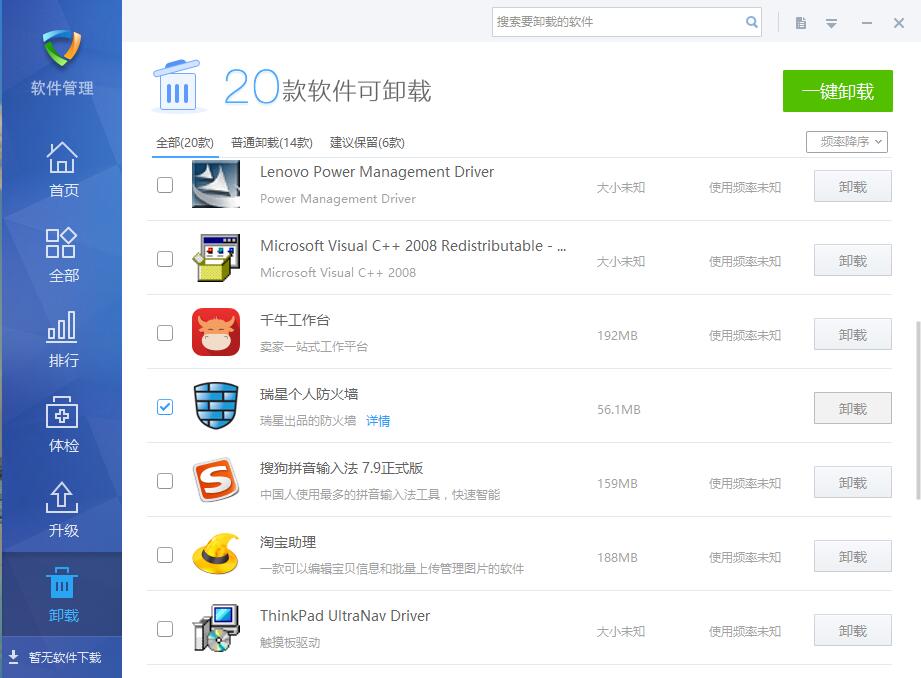Click the large trash can icon in the header
The image size is (921, 678).
click(x=178, y=86)
